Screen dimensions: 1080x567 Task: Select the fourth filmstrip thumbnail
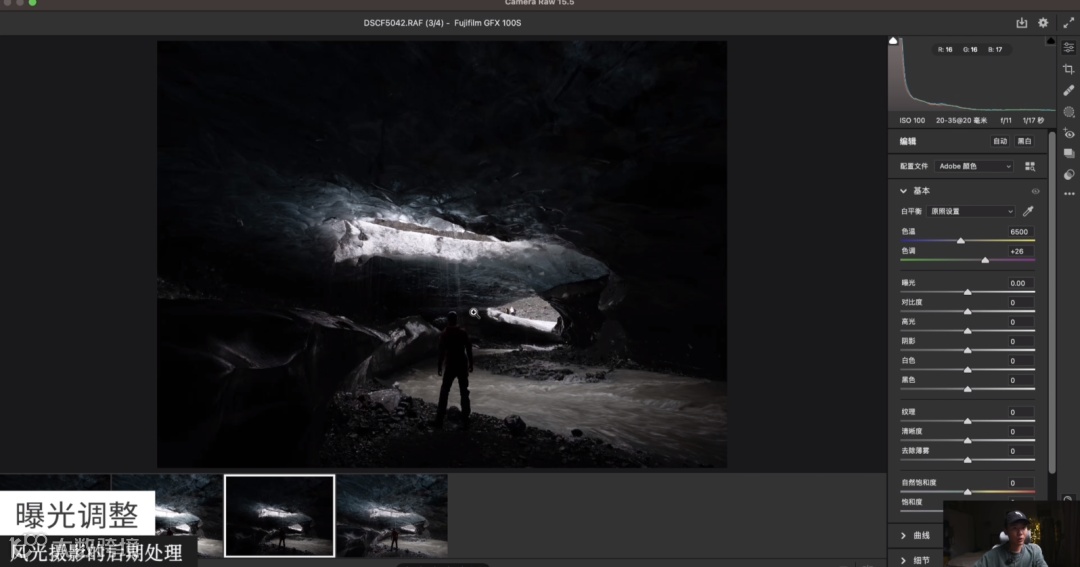pyautogui.click(x=392, y=514)
